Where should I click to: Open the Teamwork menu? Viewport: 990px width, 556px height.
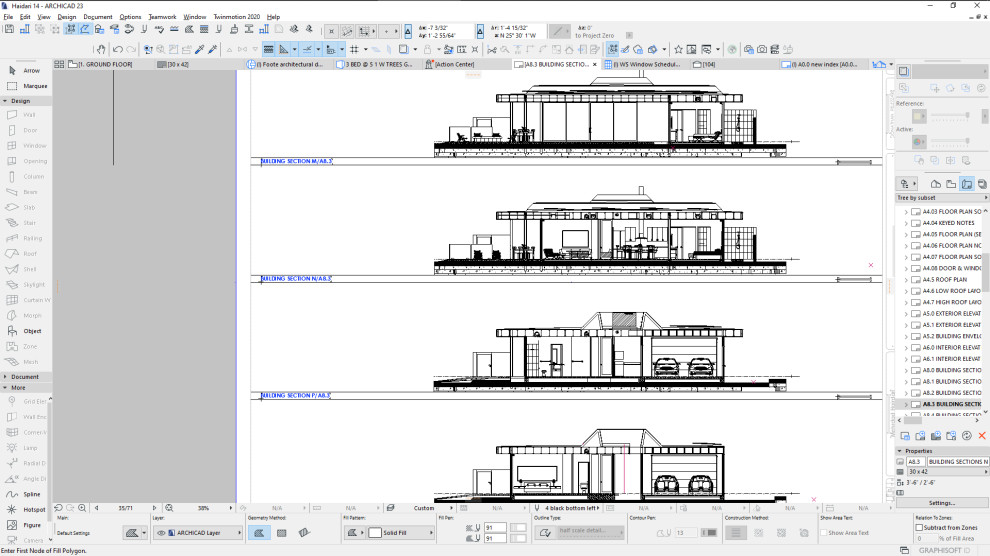coord(162,17)
